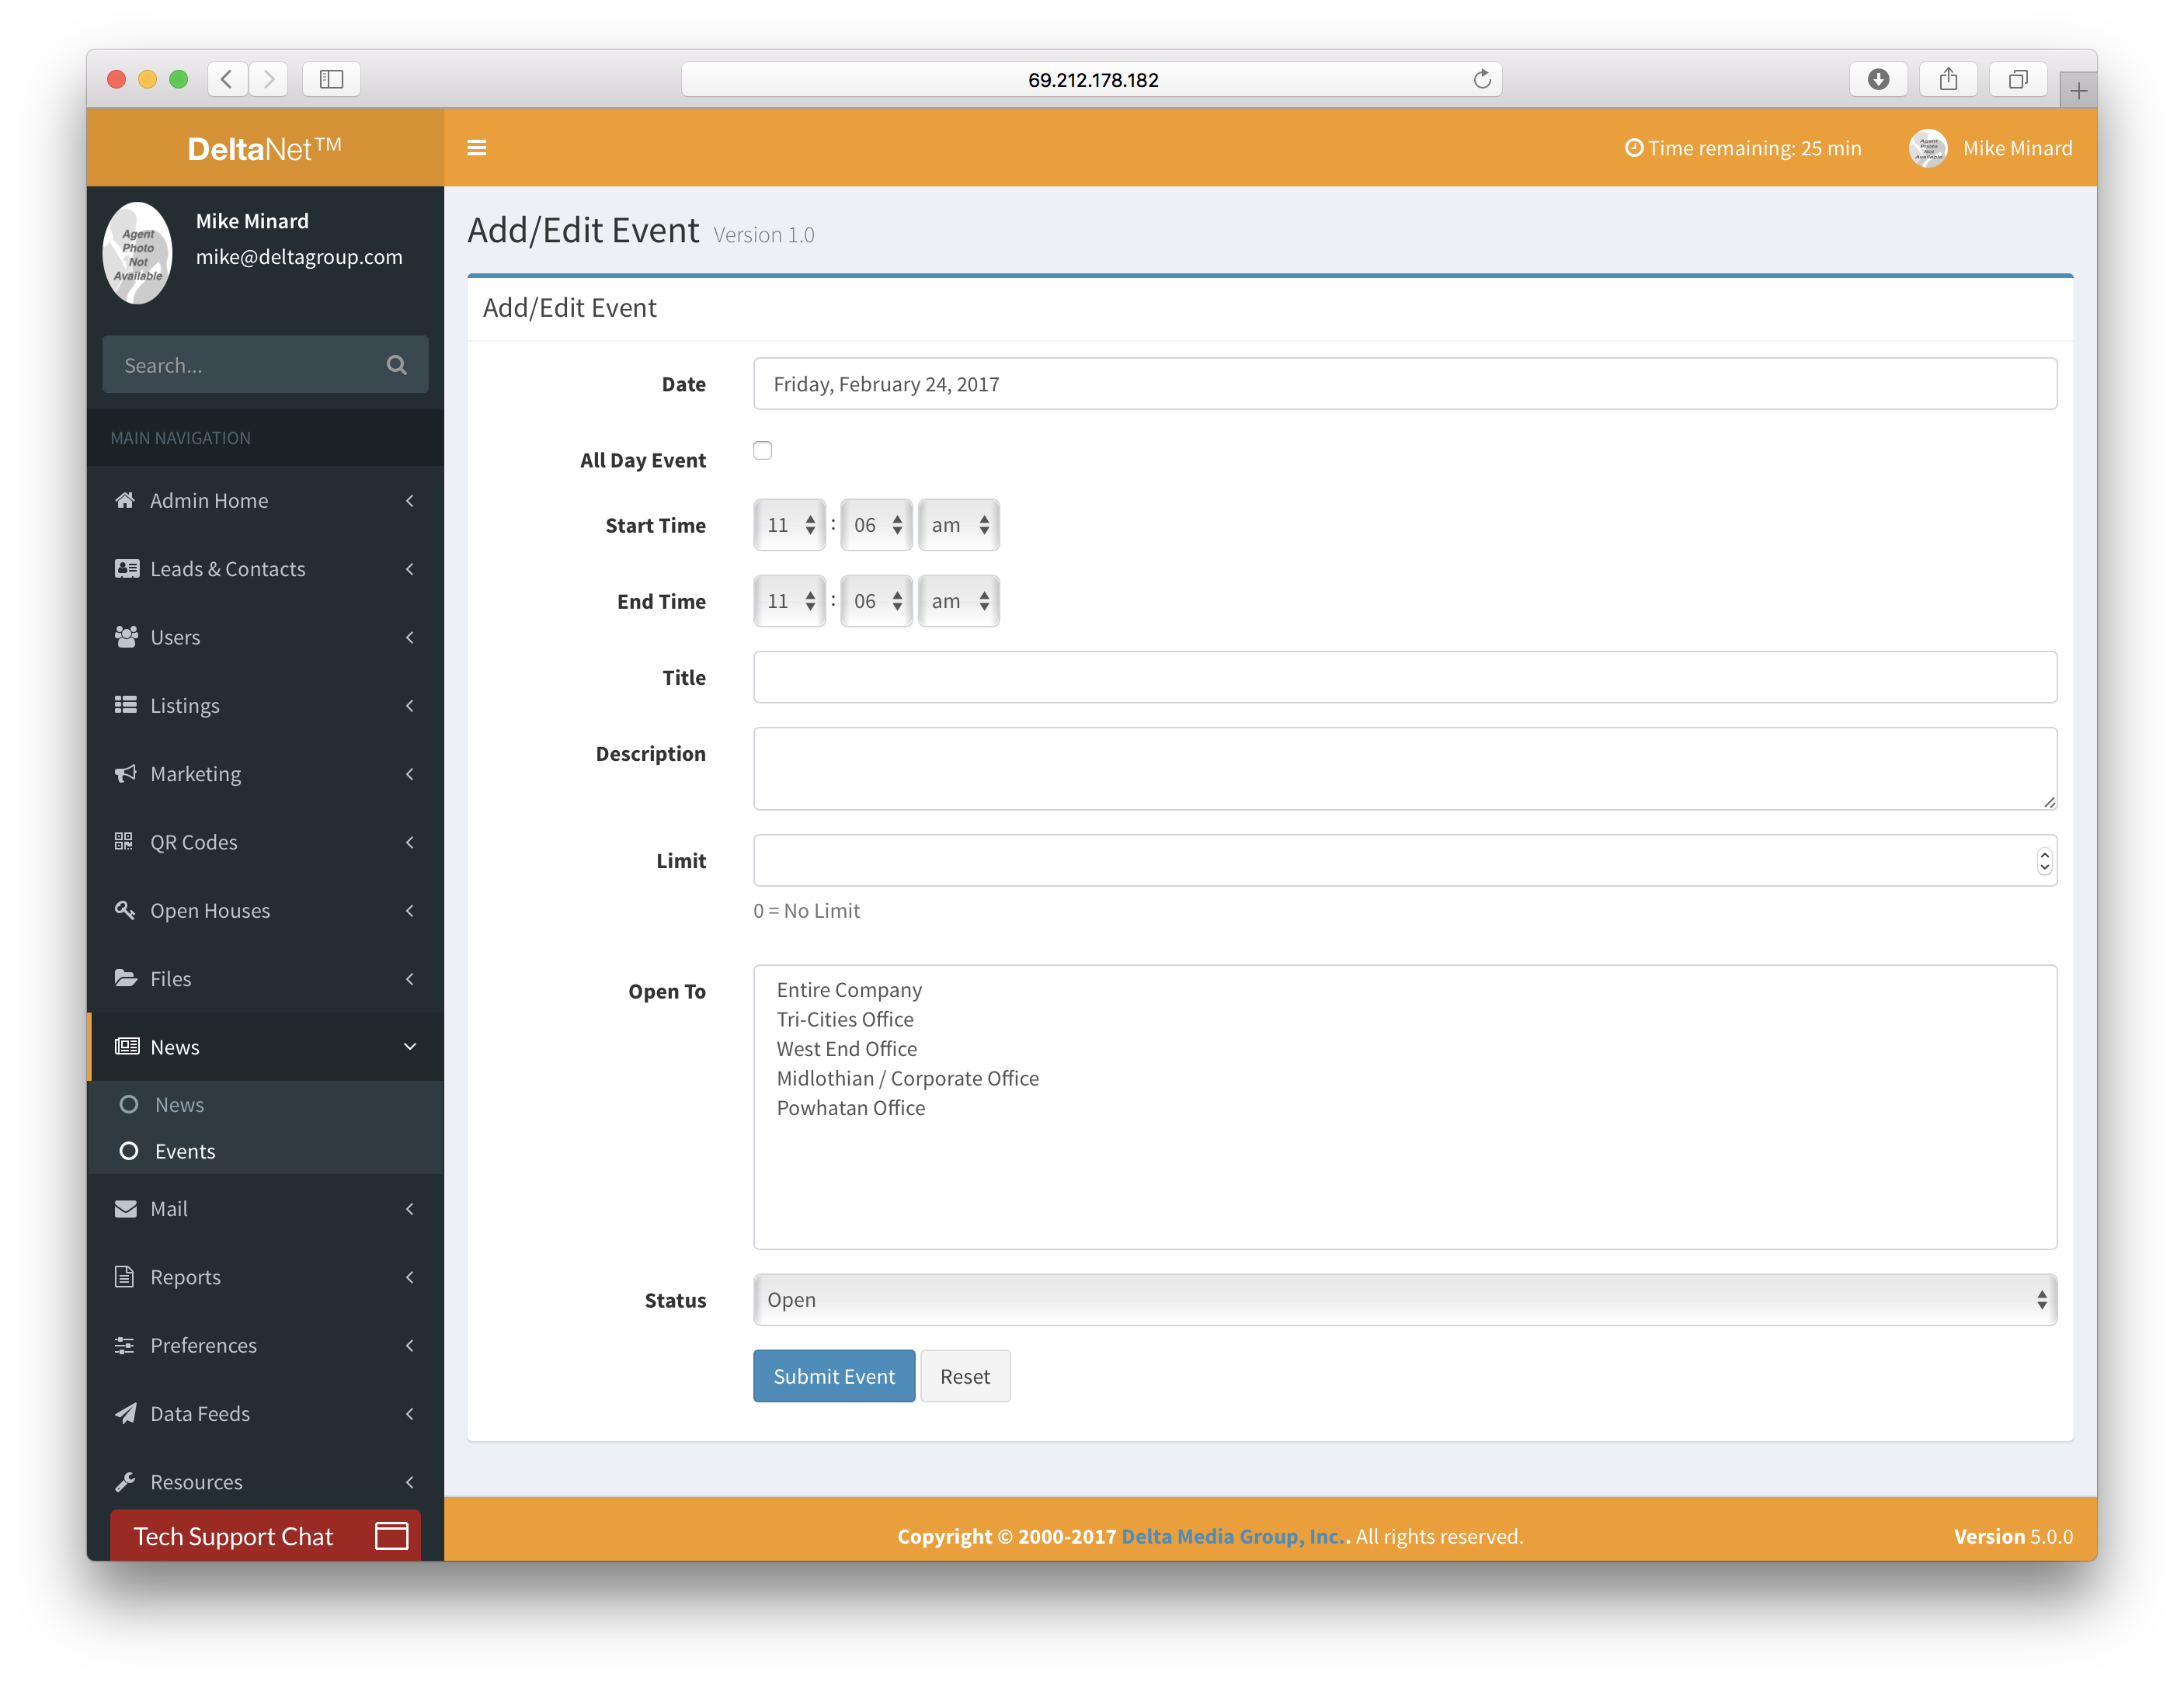Image resolution: width=2184 pixels, height=1685 pixels.
Task: Click the Submit Event button
Action: (833, 1376)
